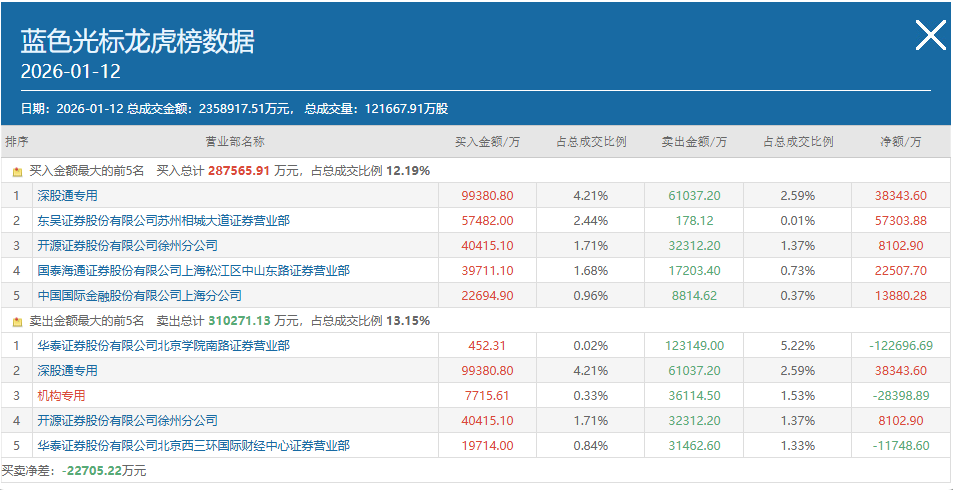Select buy ratio 12.19% in summary
This screenshot has width=953, height=490.
(x=408, y=171)
